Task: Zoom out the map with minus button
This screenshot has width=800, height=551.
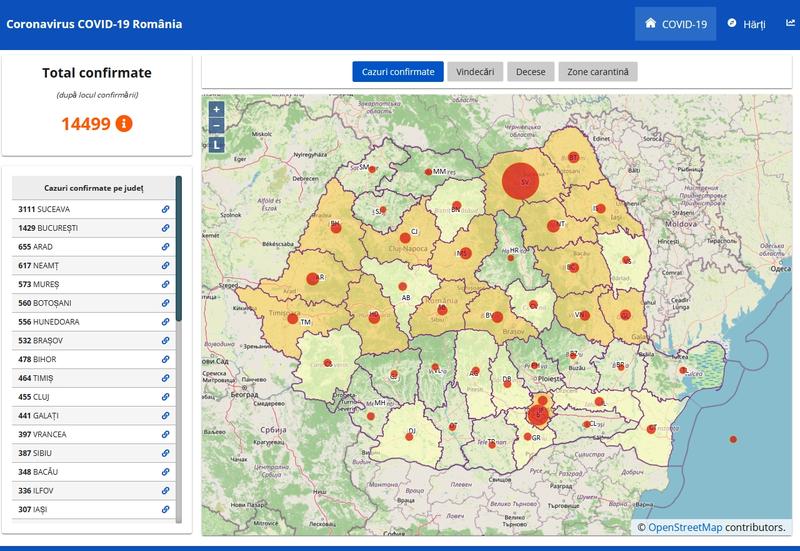Action: click(x=217, y=125)
